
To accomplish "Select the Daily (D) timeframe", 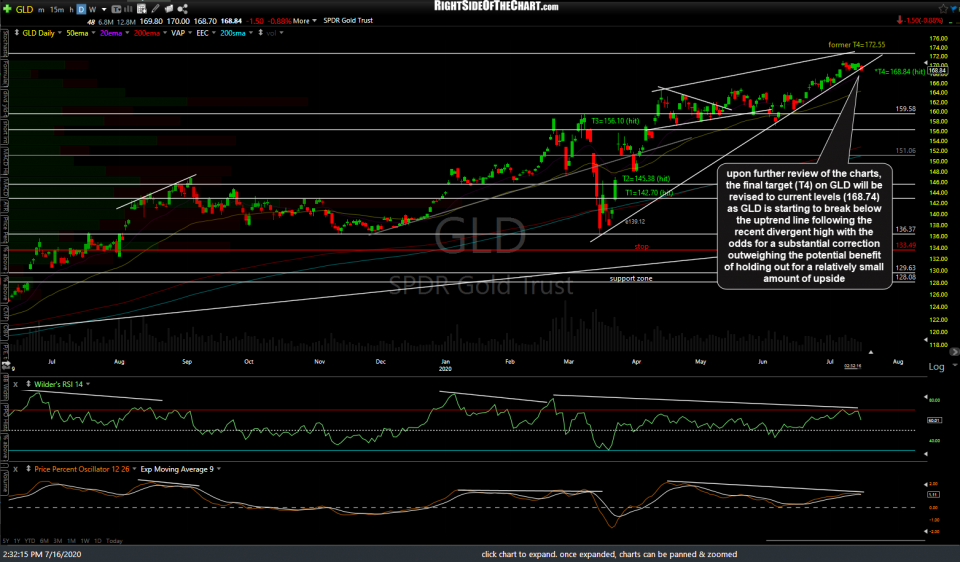I will pos(81,9).
